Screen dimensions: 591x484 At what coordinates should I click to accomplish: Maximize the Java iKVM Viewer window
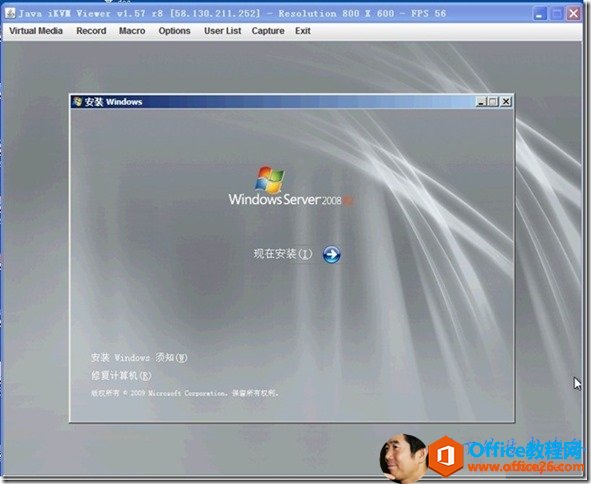[557, 14]
